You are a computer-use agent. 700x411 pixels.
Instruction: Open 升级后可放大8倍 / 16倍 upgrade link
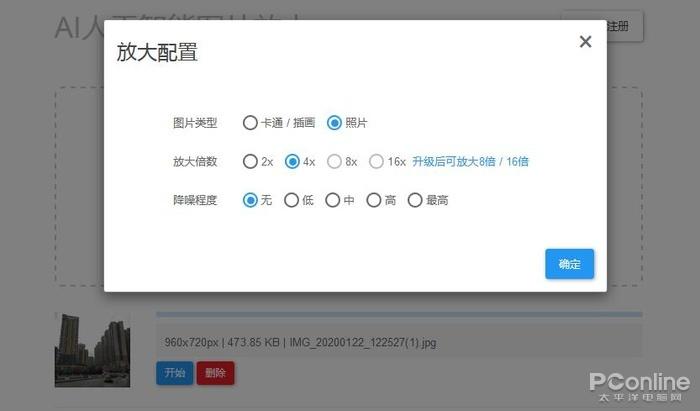tap(470, 162)
